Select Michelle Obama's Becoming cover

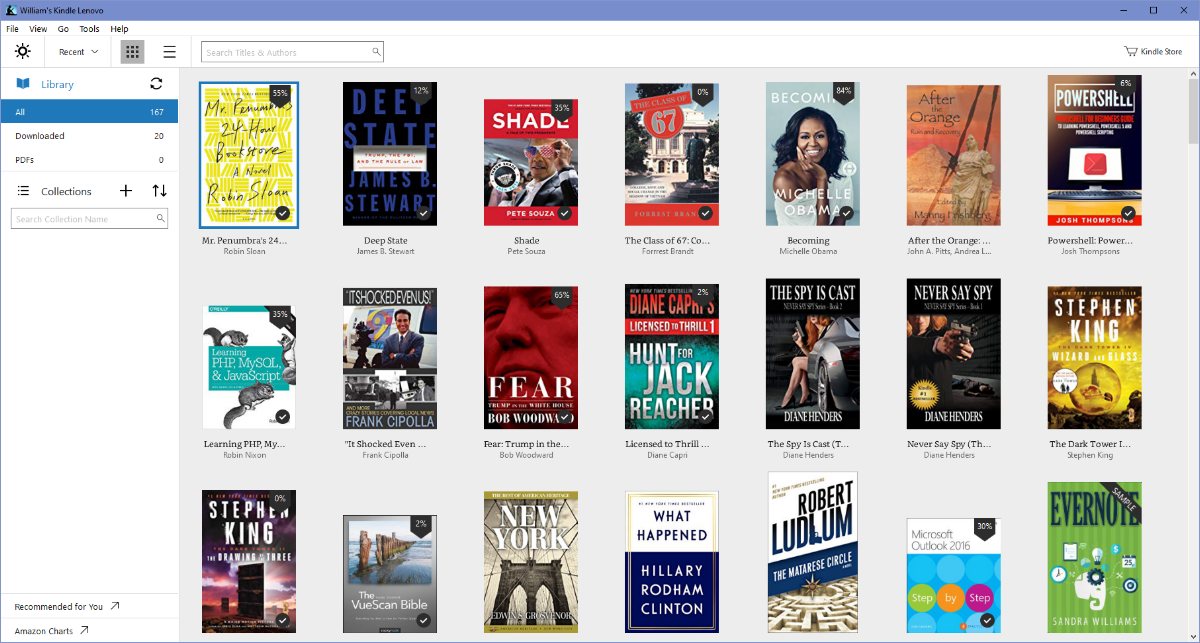[x=813, y=154]
